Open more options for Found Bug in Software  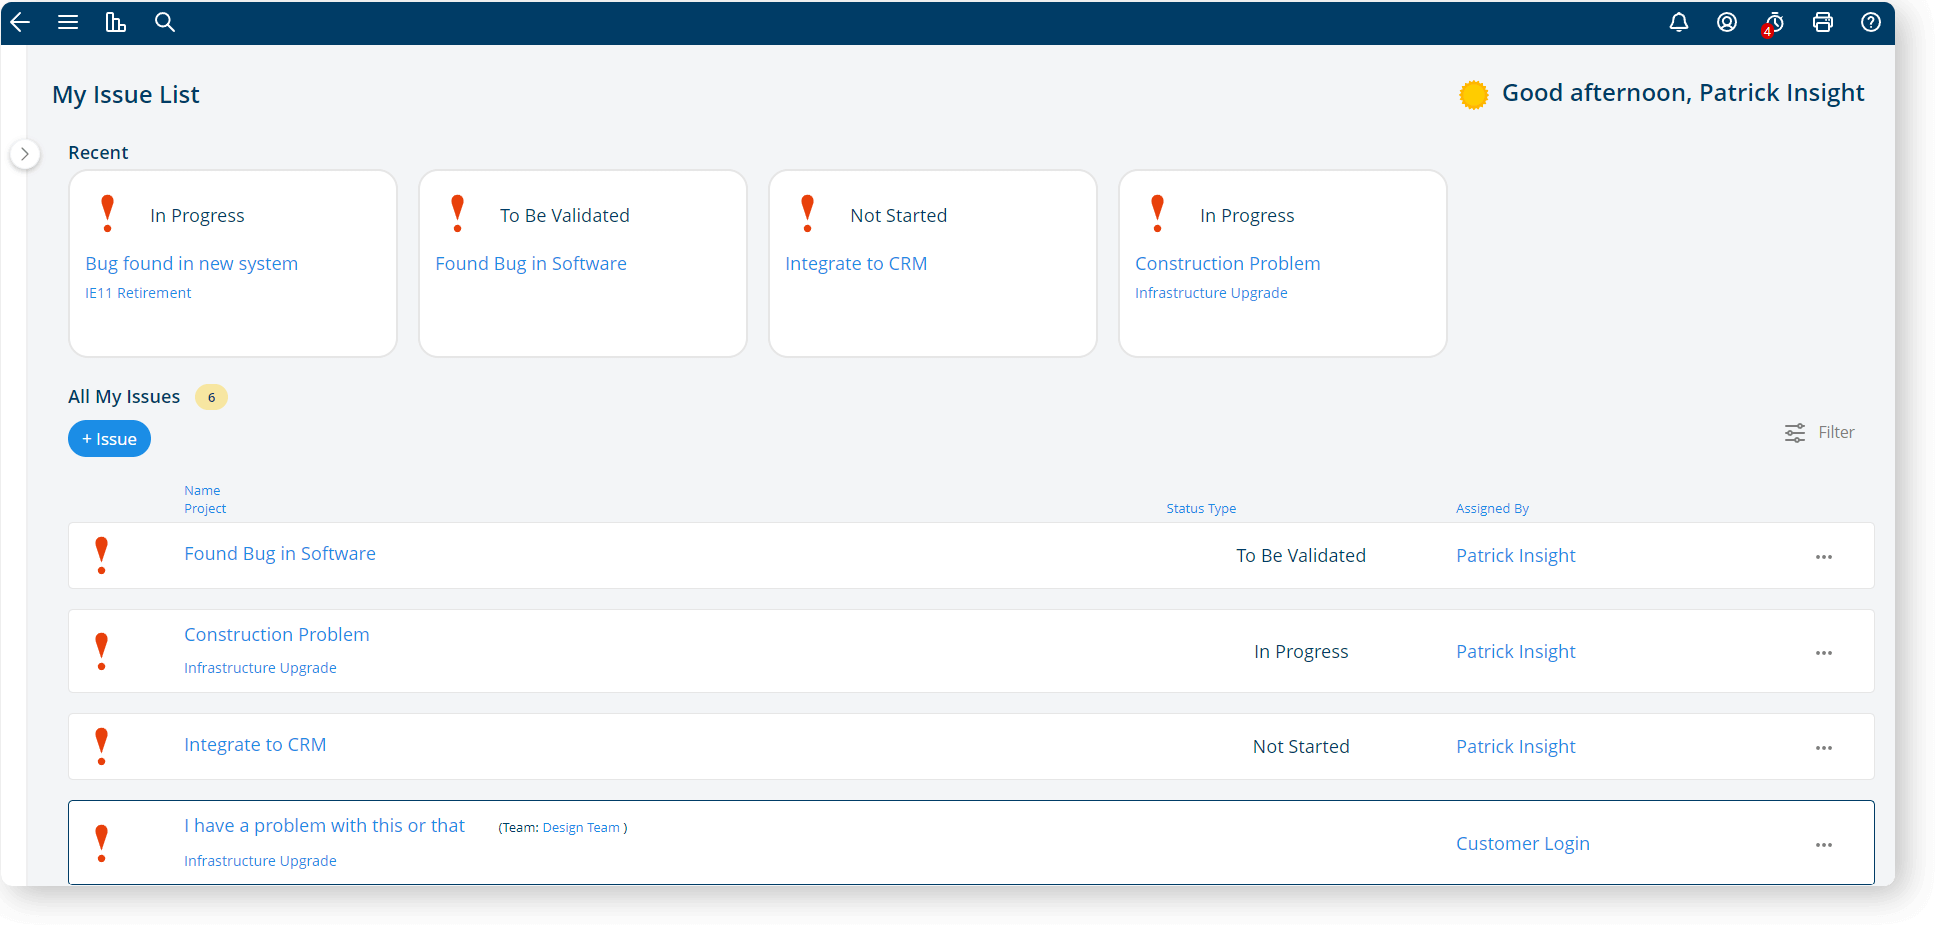pos(1824,557)
